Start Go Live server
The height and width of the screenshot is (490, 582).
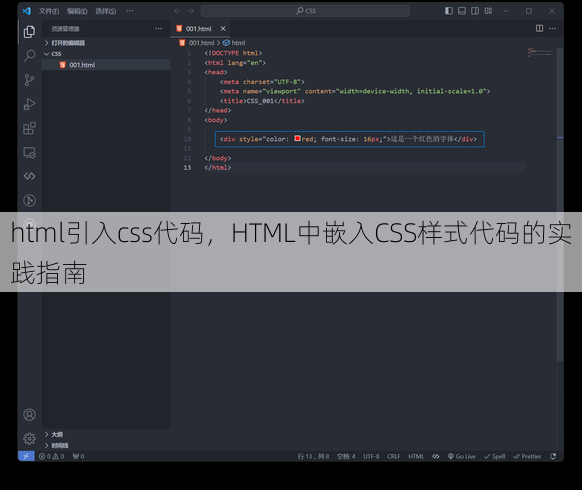pyautogui.click(x=461, y=456)
